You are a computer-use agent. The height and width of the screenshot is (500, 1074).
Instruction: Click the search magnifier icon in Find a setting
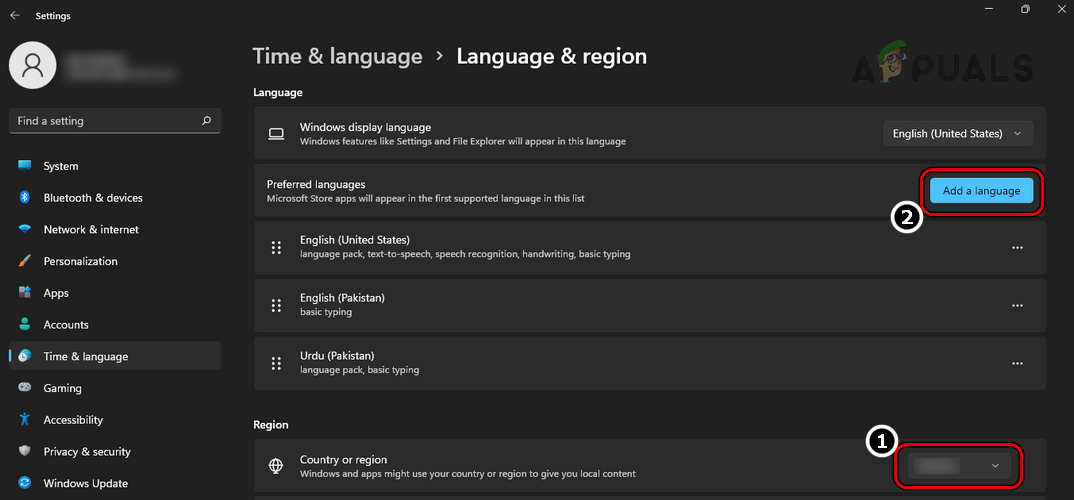[206, 121]
